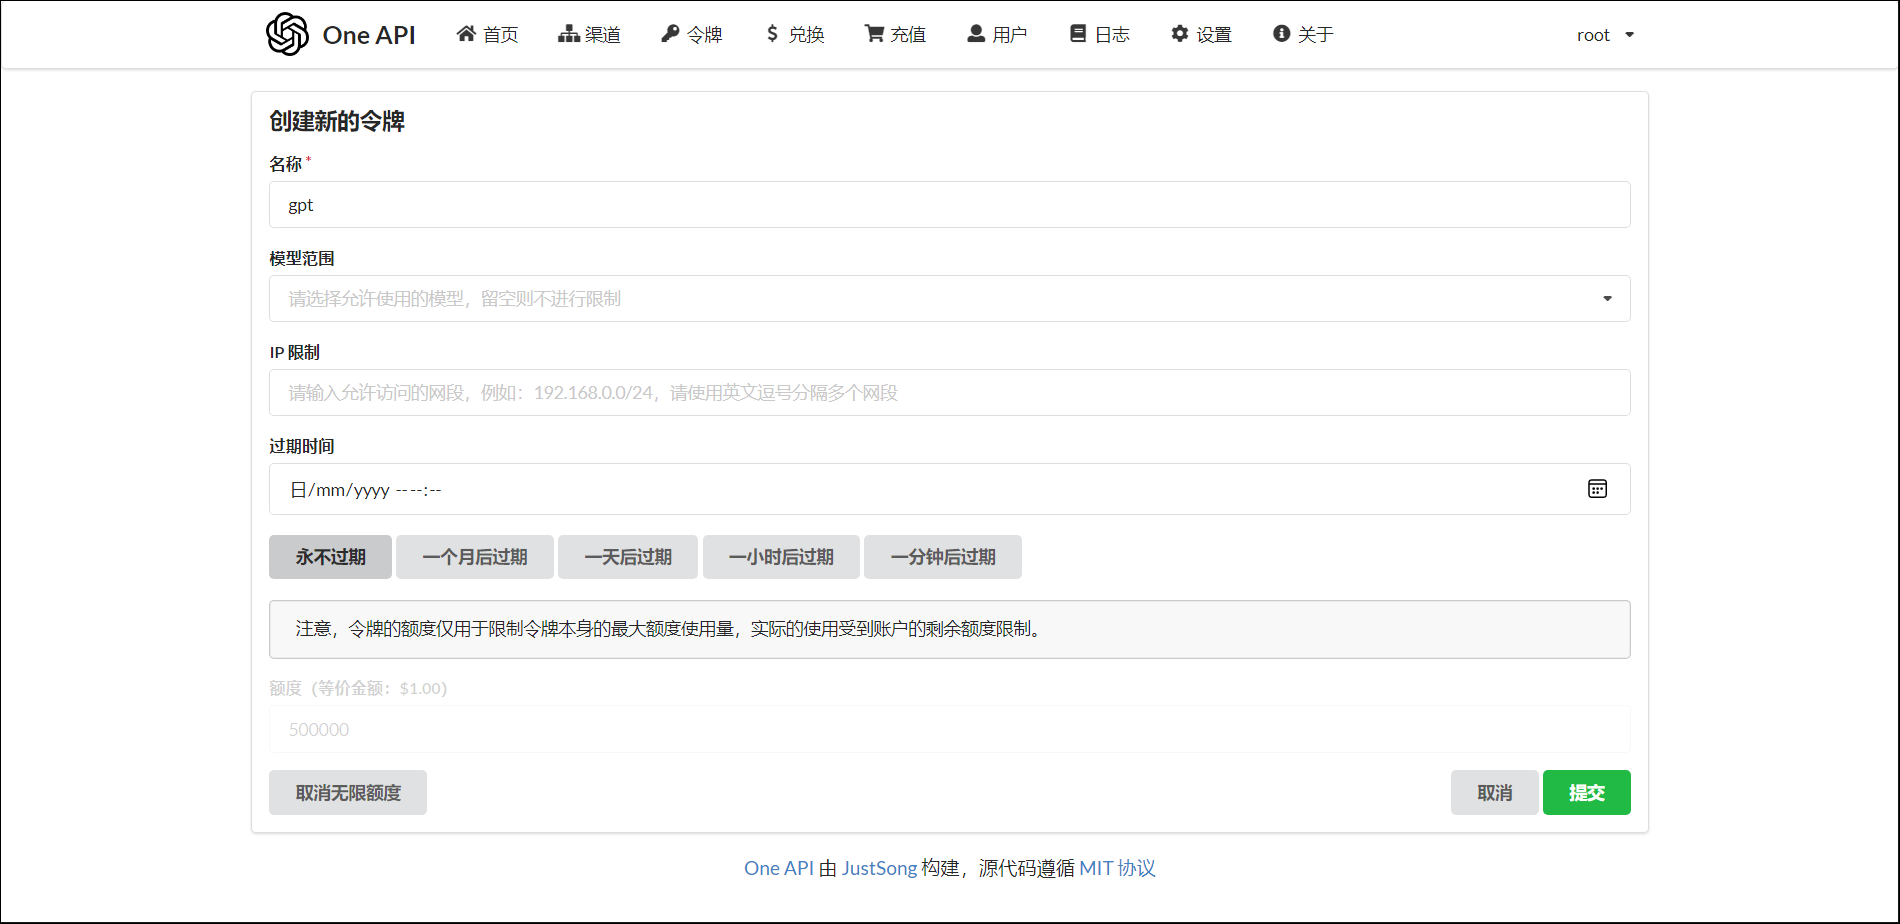Select 永不过期 expiration option
The width and height of the screenshot is (1900, 924).
[x=330, y=557]
